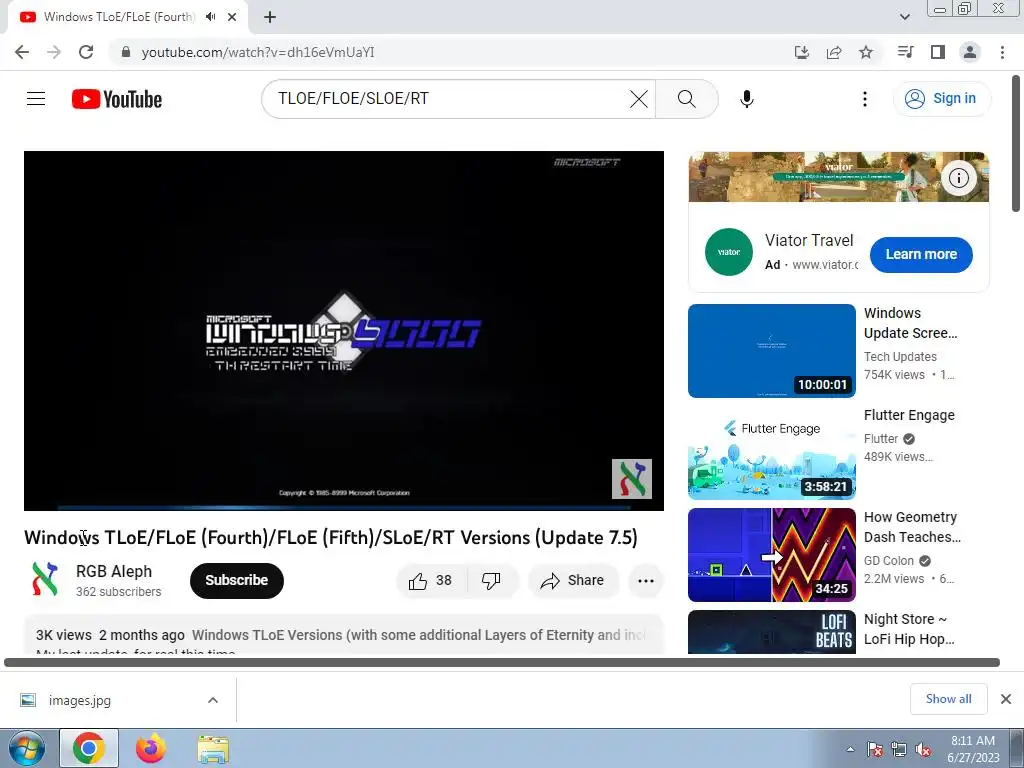1024x768 pixels.
Task: Close the Windows TLoE/FLoE tab
Action: coord(232,17)
